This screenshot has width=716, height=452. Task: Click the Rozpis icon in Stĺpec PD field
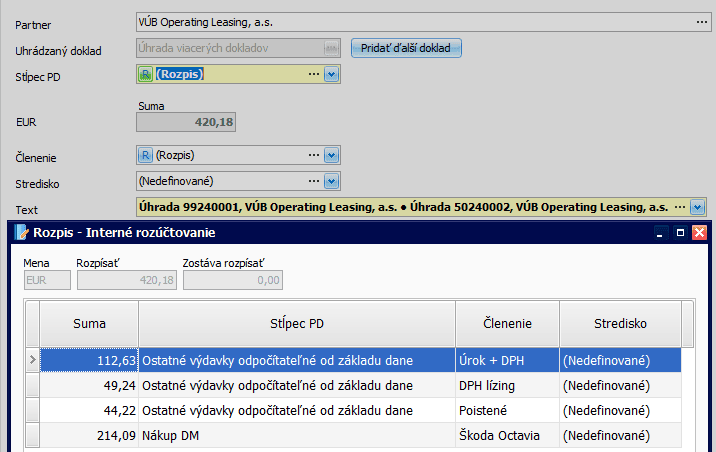coord(145,74)
